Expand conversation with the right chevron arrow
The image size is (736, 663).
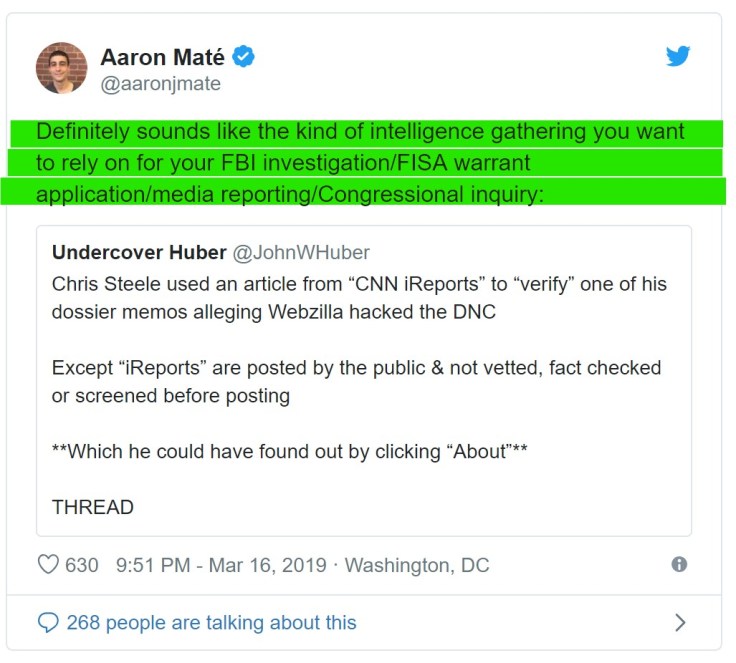(x=680, y=623)
